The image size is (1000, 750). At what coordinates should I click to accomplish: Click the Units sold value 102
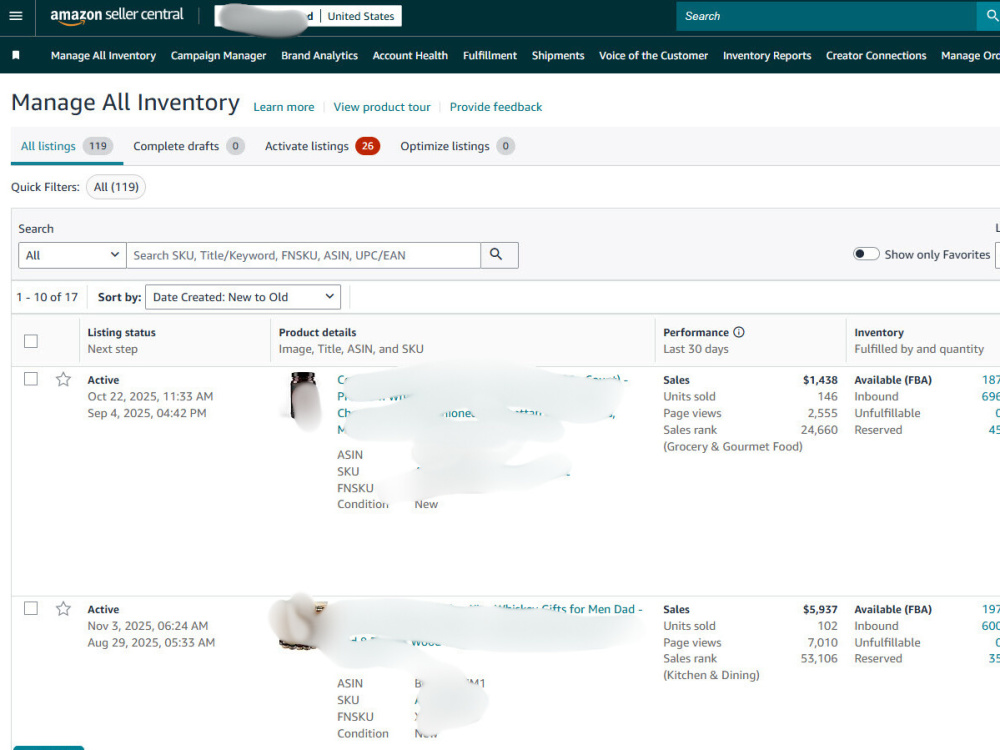click(827, 626)
